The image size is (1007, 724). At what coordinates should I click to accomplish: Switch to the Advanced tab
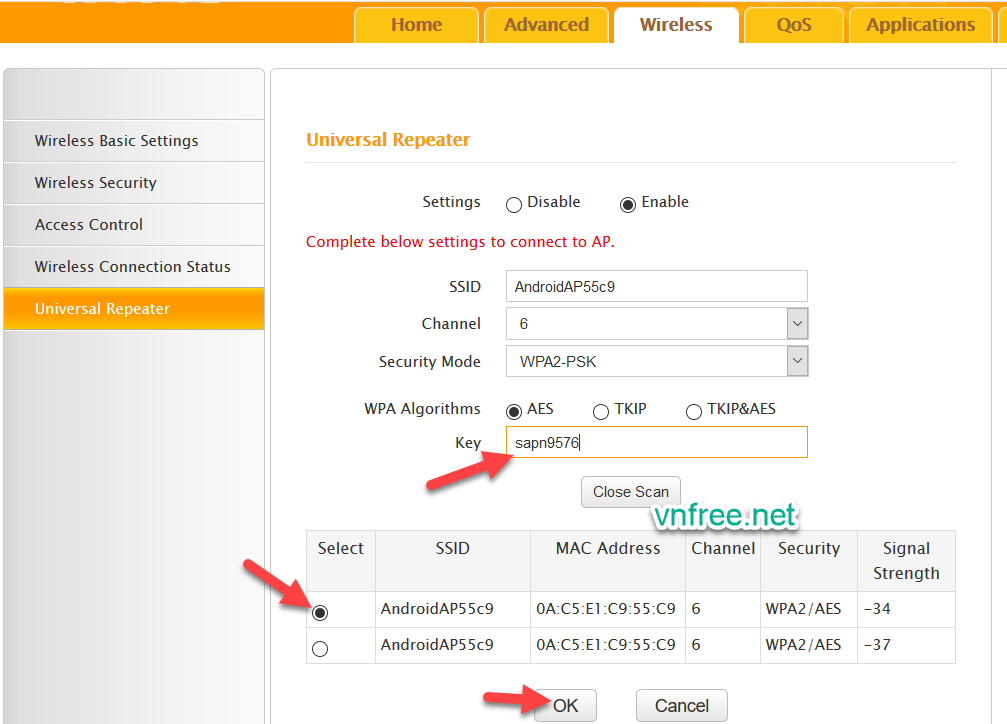(546, 25)
